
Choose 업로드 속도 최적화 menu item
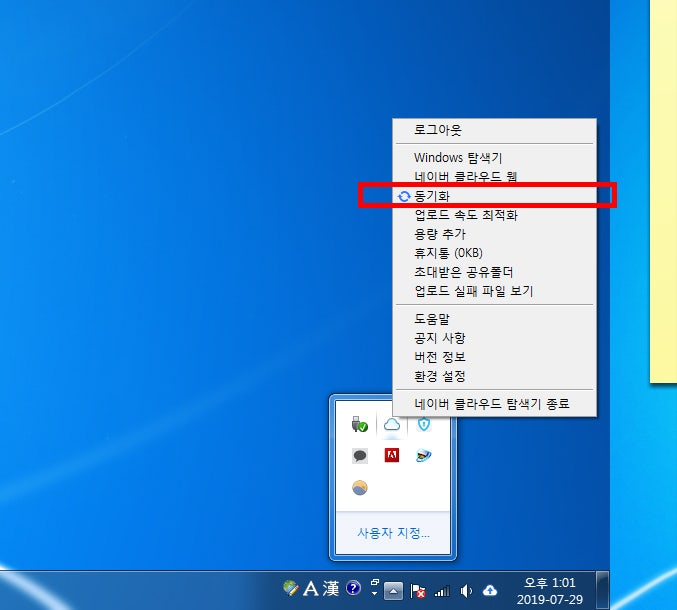(x=494, y=215)
